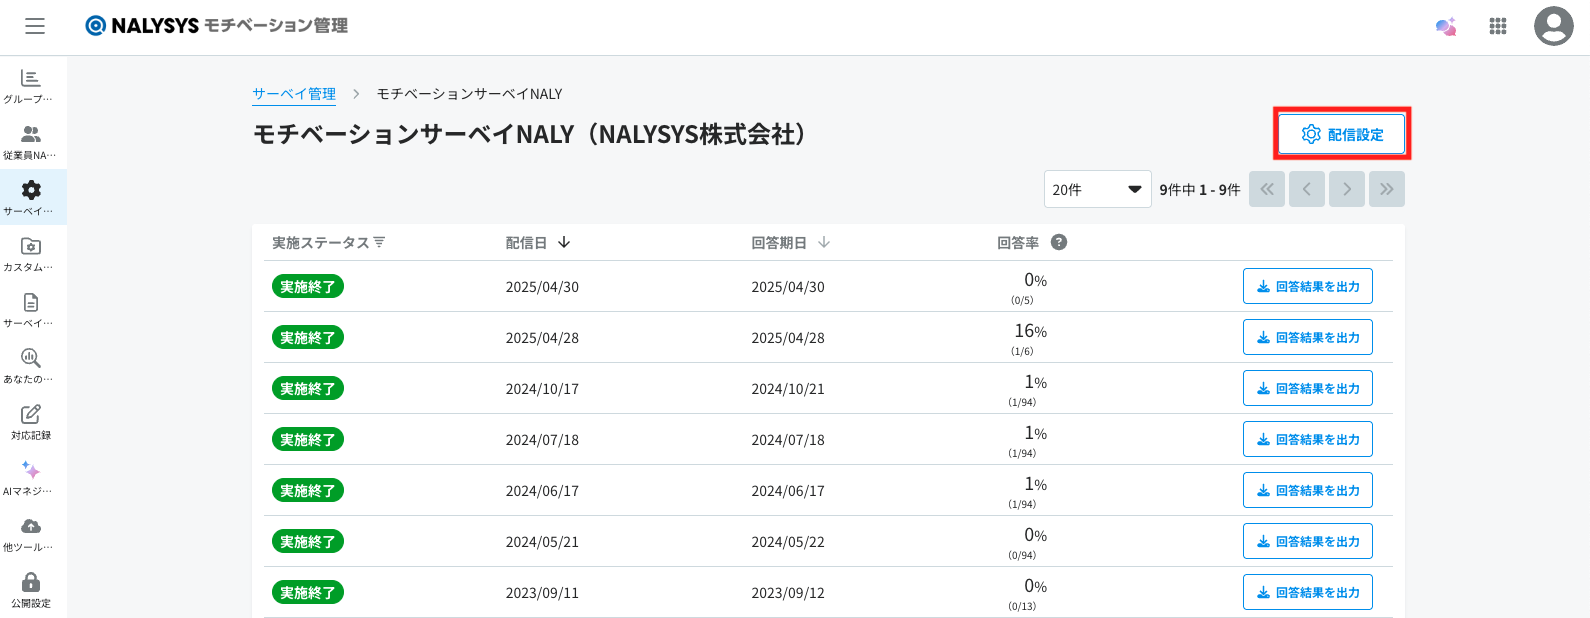Click the 回答期日 cell 2024/10/21

point(788,389)
